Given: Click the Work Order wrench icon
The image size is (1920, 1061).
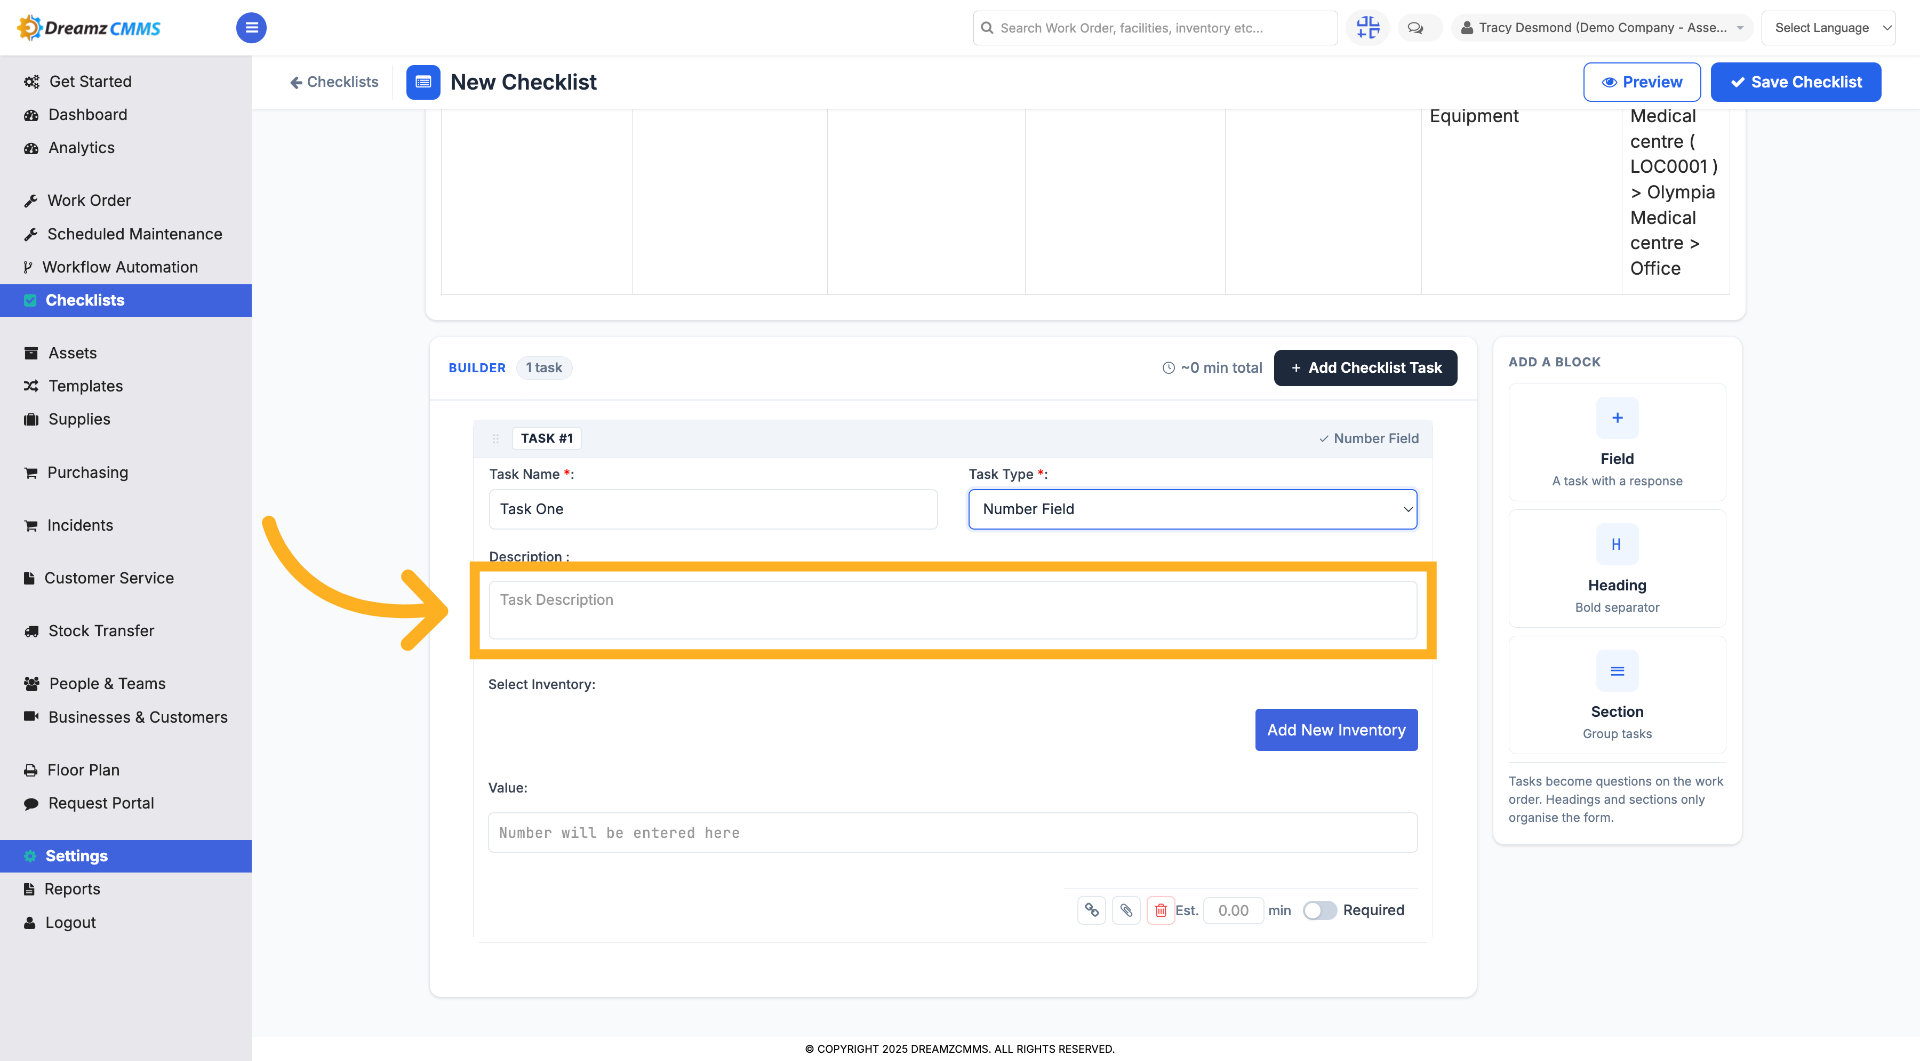Looking at the screenshot, I should click(31, 201).
